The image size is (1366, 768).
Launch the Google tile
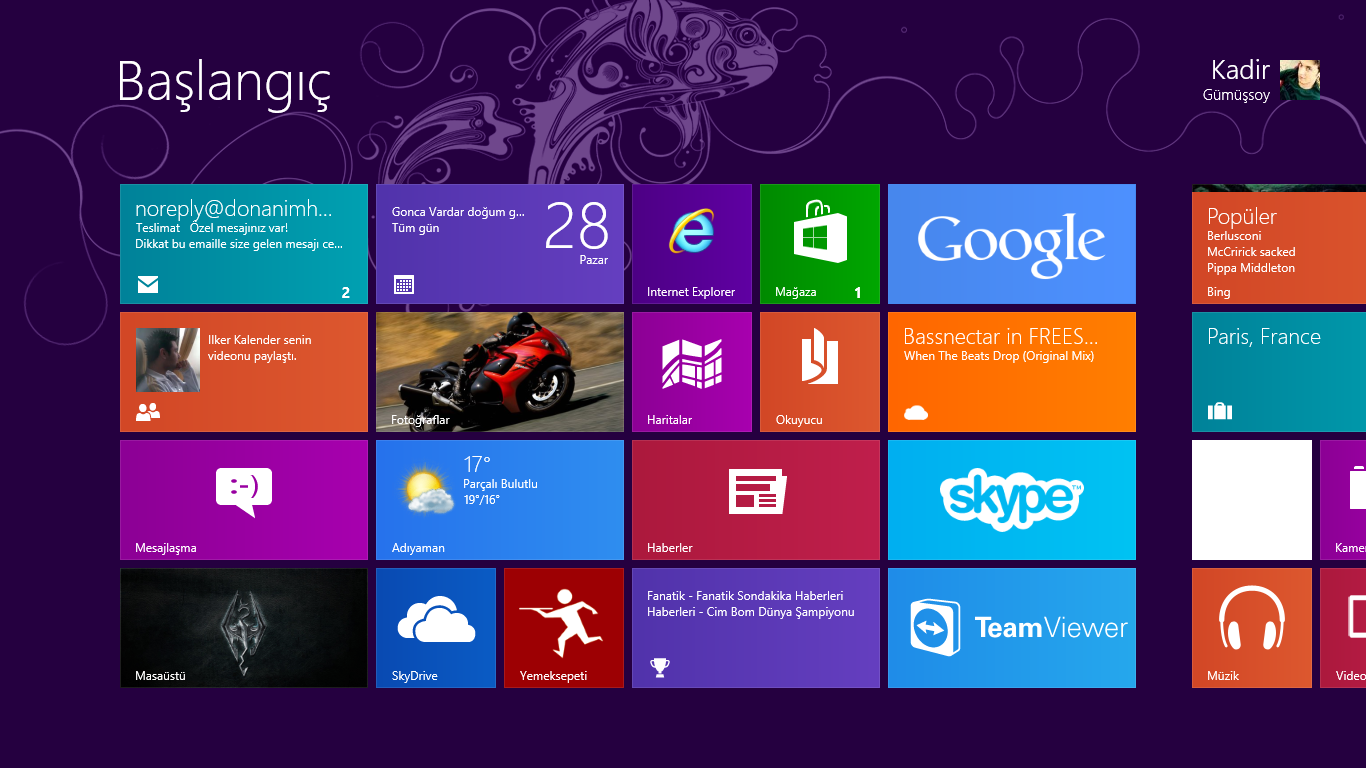[x=1012, y=244]
